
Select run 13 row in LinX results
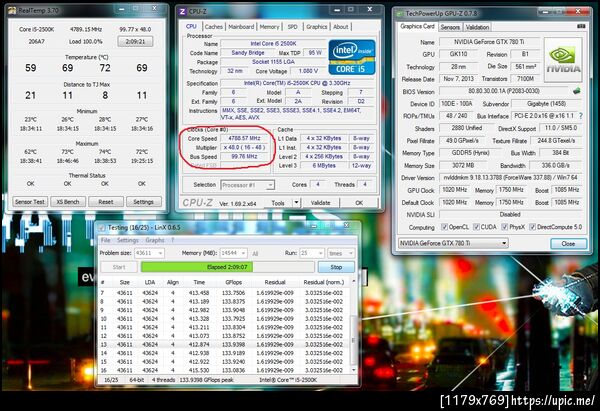[224, 344]
